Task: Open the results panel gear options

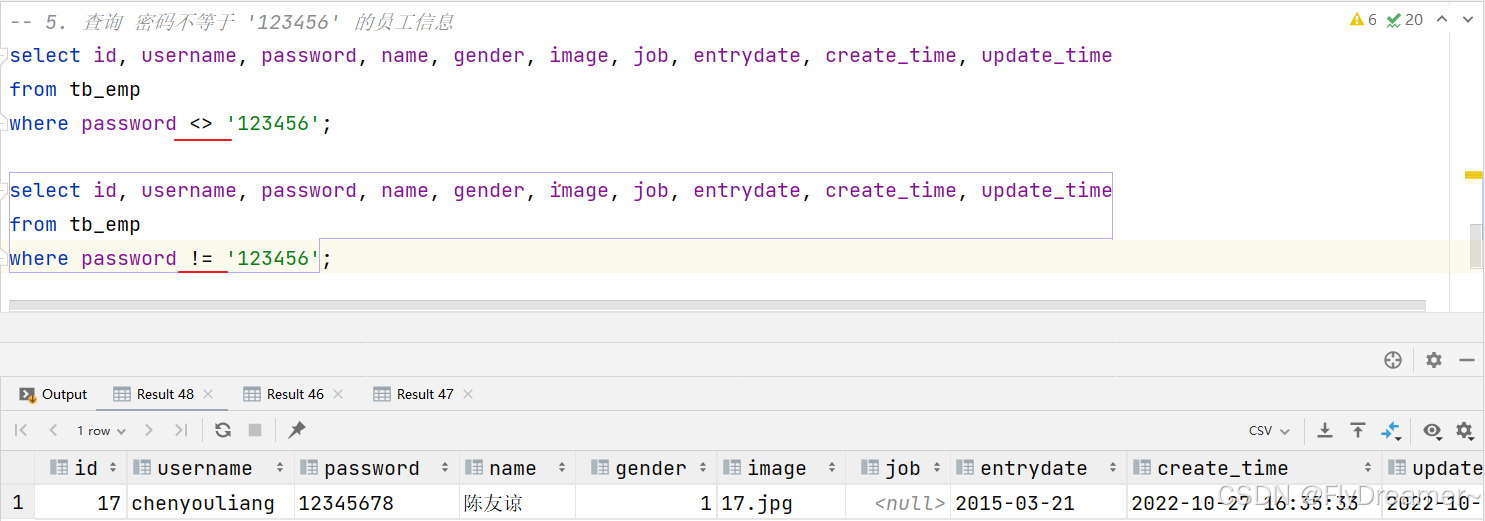Action: point(1434,360)
